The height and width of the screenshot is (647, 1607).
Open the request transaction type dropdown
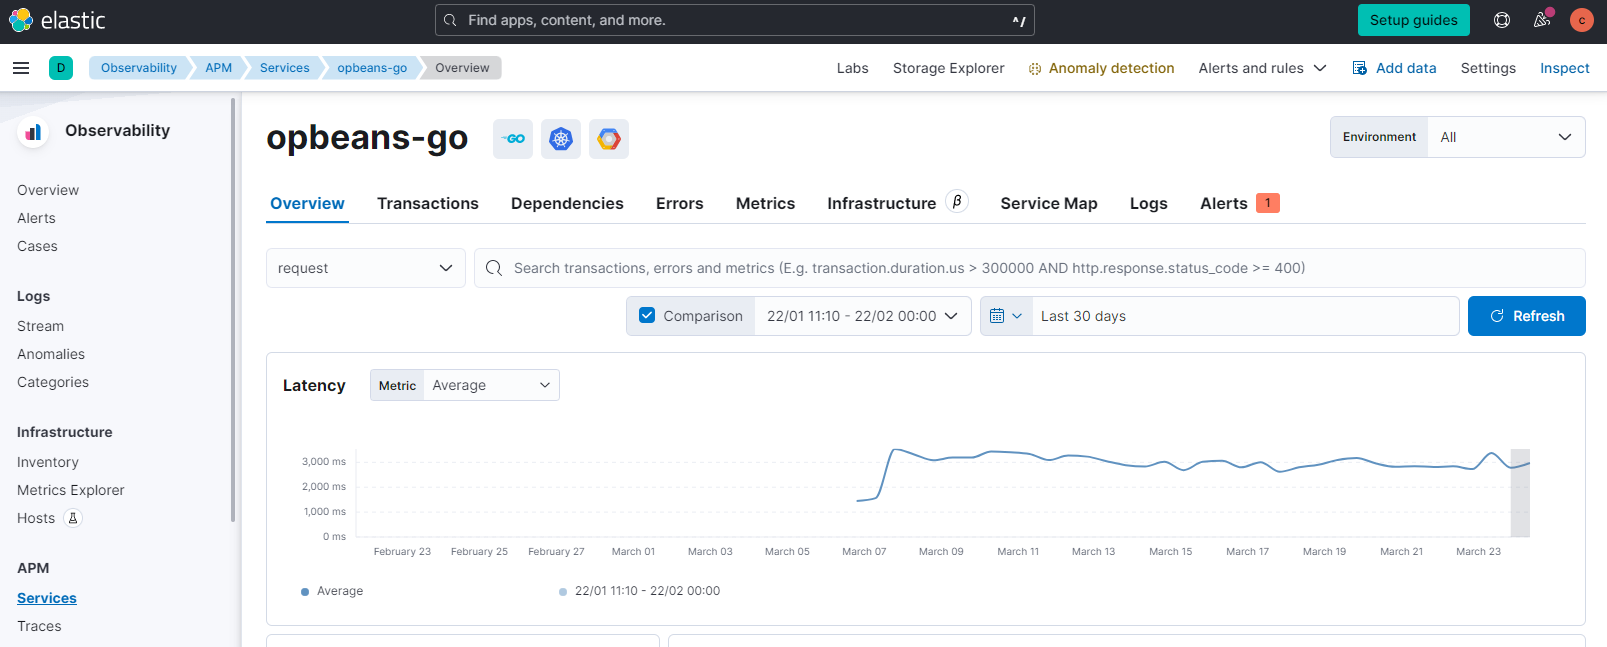[366, 268]
